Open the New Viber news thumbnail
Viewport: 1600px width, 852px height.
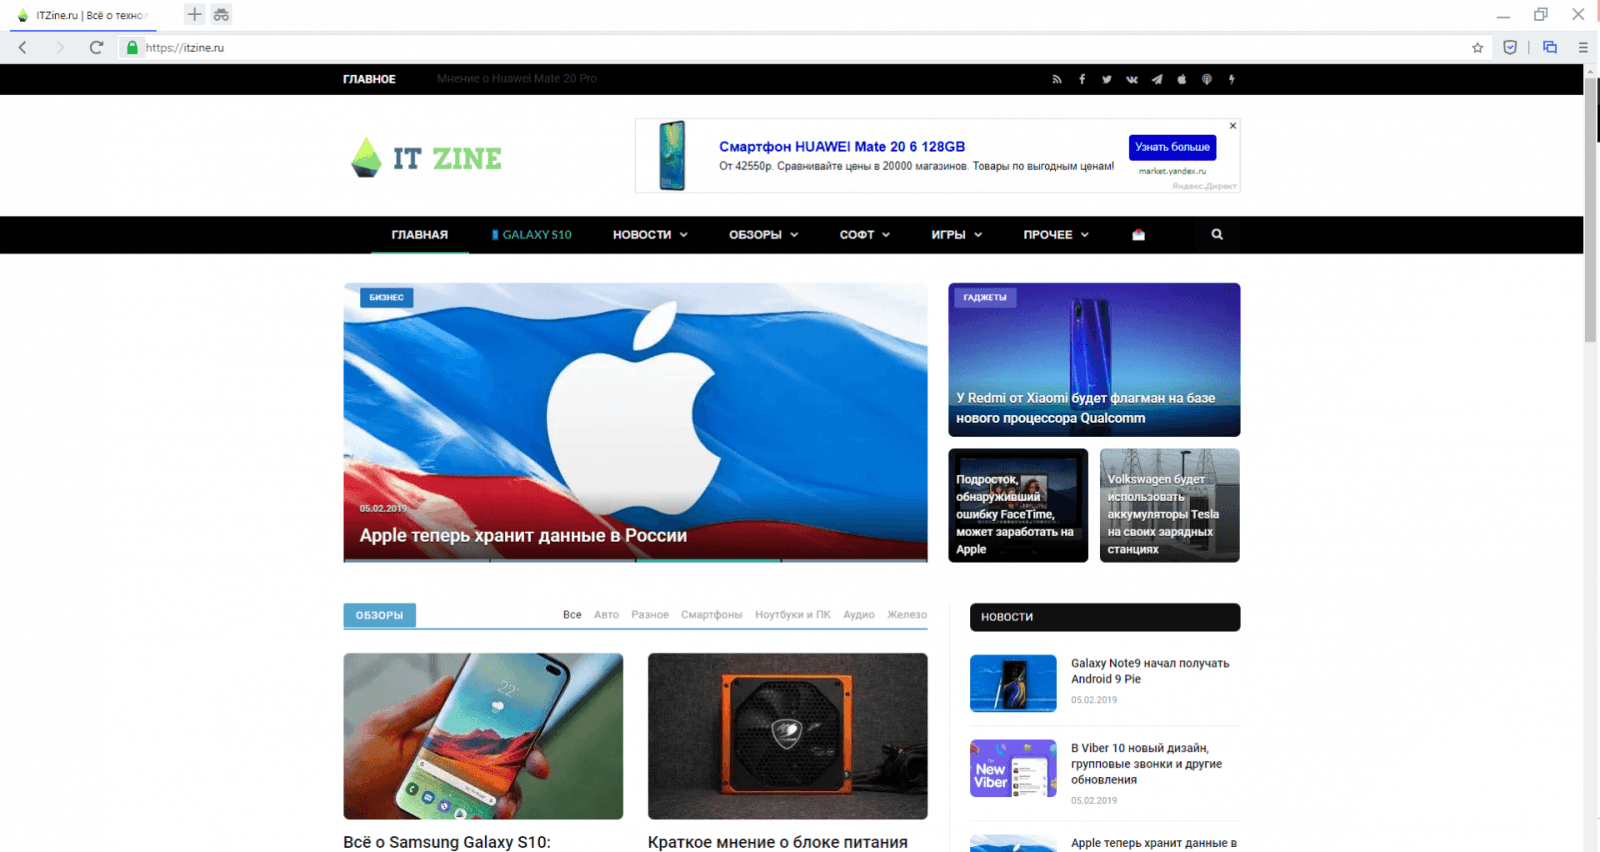(1013, 768)
